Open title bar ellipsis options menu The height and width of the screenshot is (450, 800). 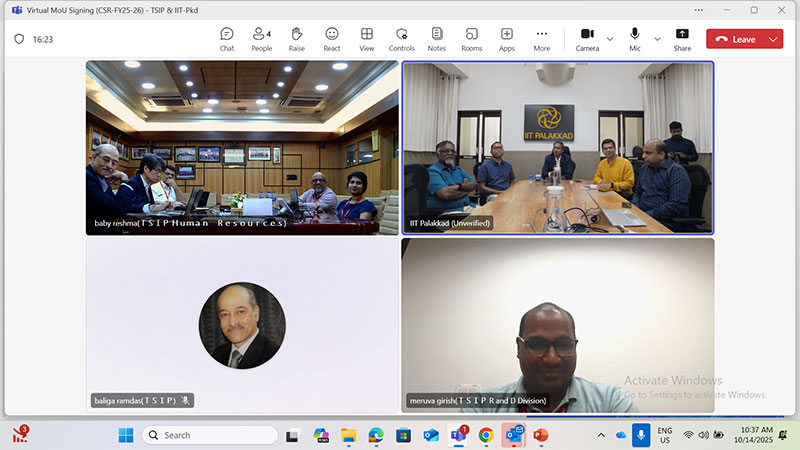[698, 10]
